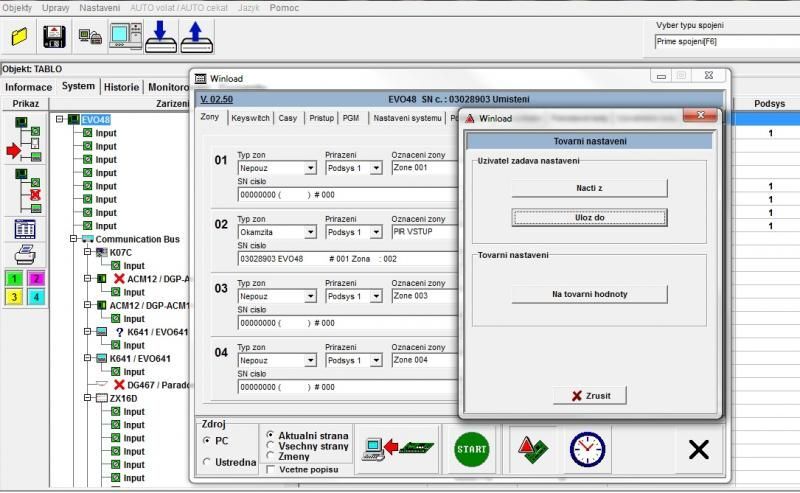Click the floppy disk save icon

tap(55, 37)
